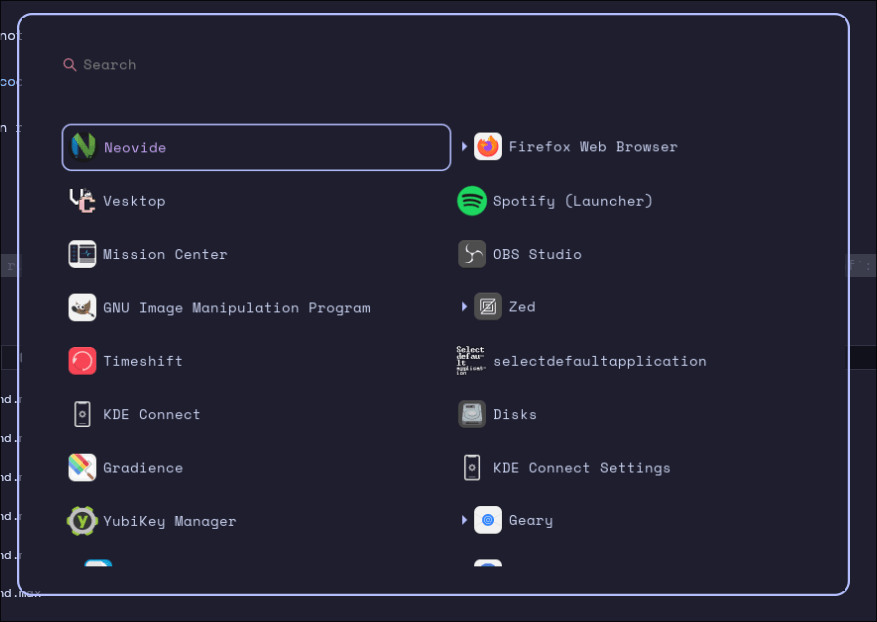Image resolution: width=877 pixels, height=622 pixels.
Task: Select the OBS Studio icon
Action: point(471,254)
